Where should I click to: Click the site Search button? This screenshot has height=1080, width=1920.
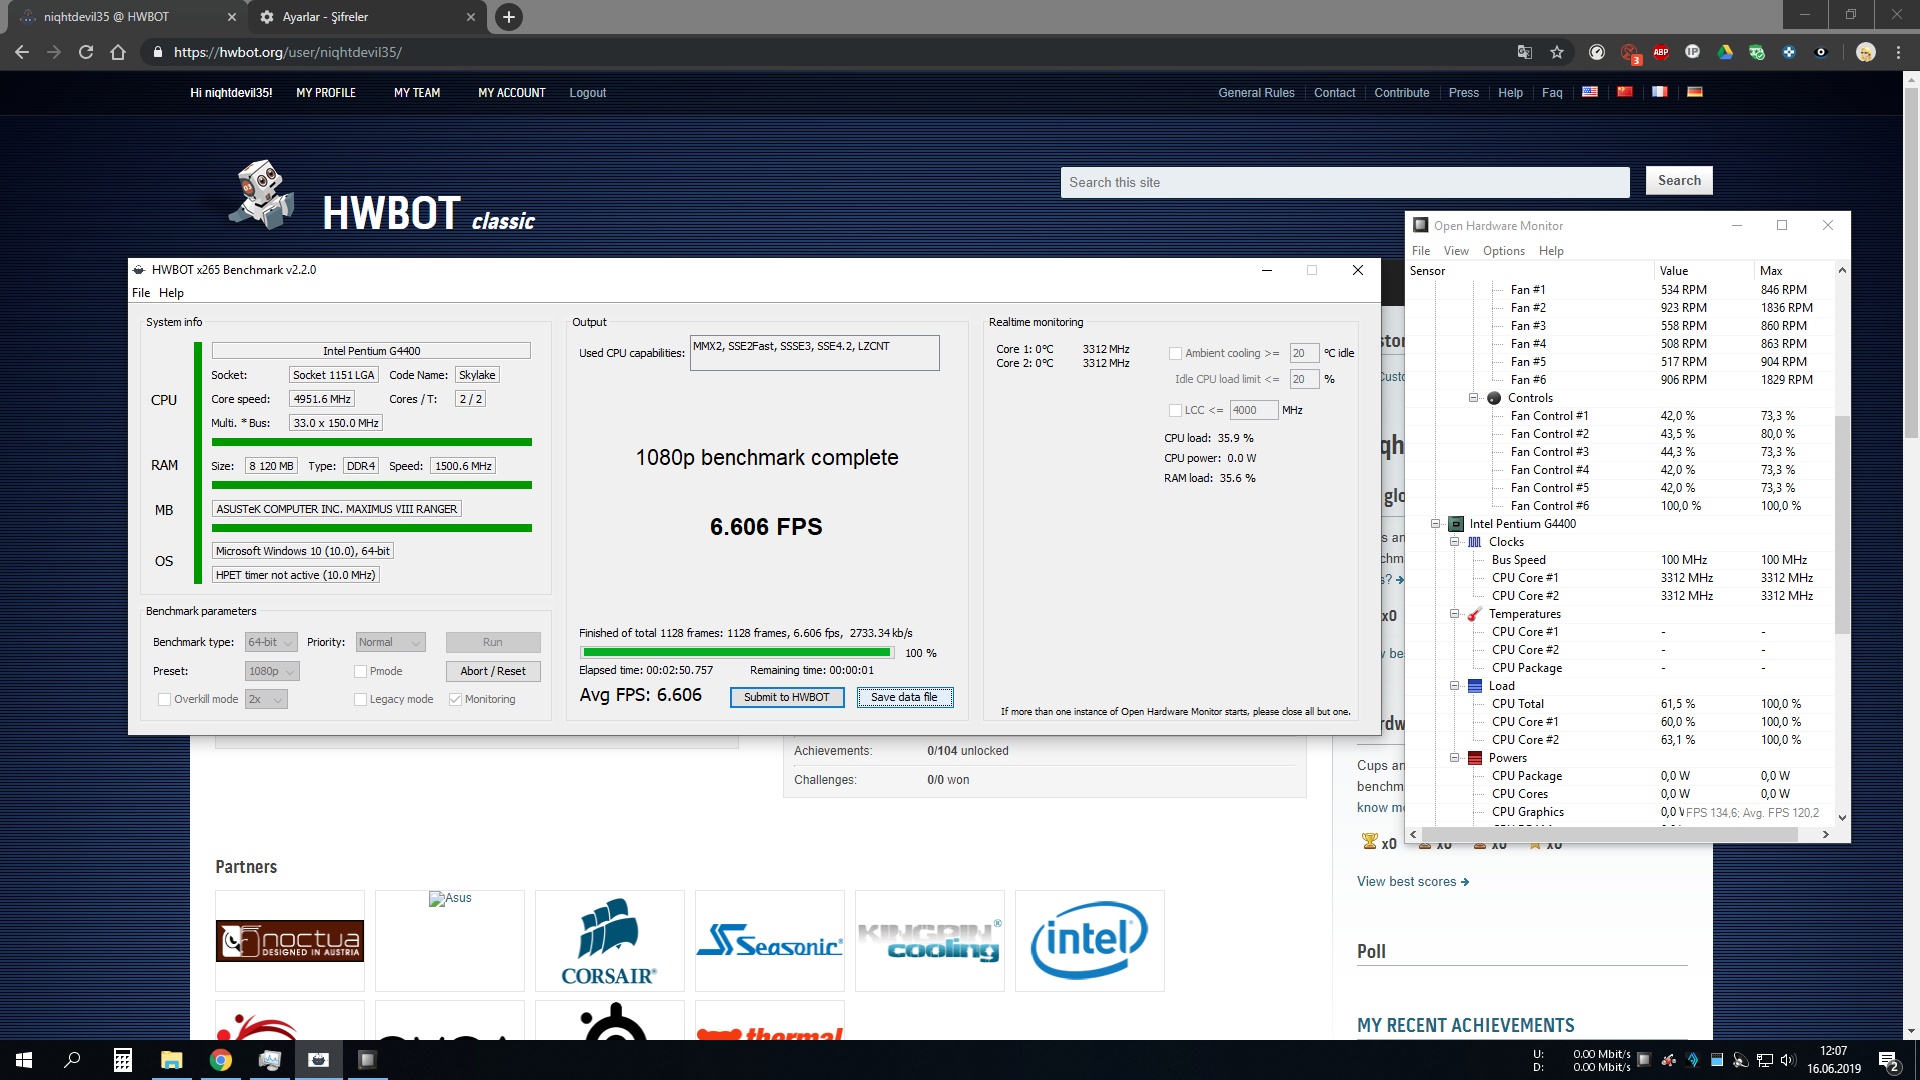(x=1679, y=181)
